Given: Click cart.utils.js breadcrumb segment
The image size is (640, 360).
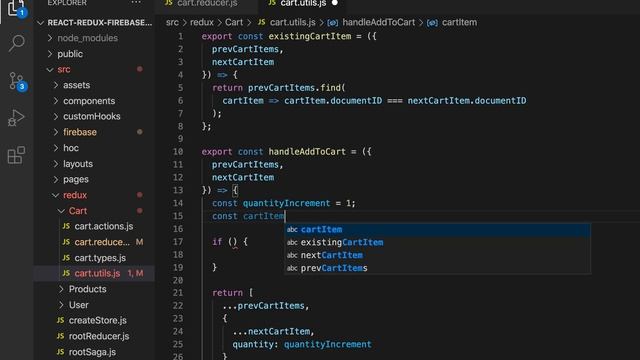Looking at the screenshot, I should click(293, 22).
